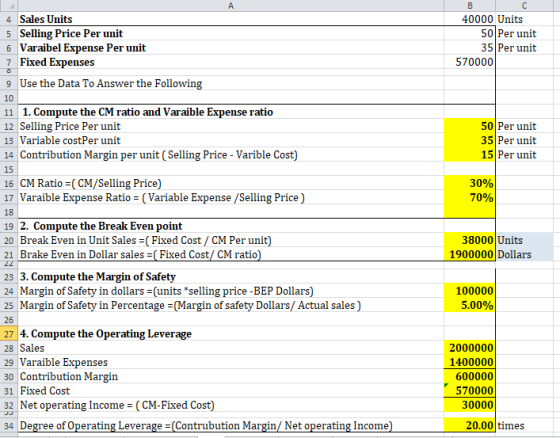
Task: Click 'Compute the Margin of Safety' heading
Action: 98,277
